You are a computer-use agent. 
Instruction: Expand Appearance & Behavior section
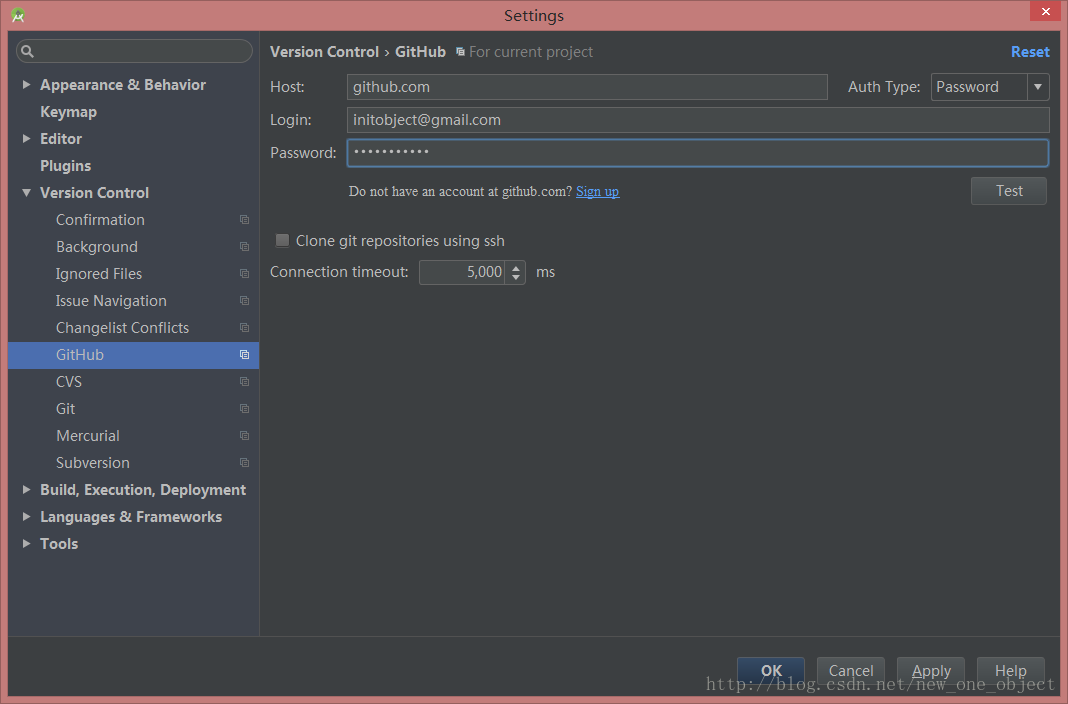[x=27, y=84]
